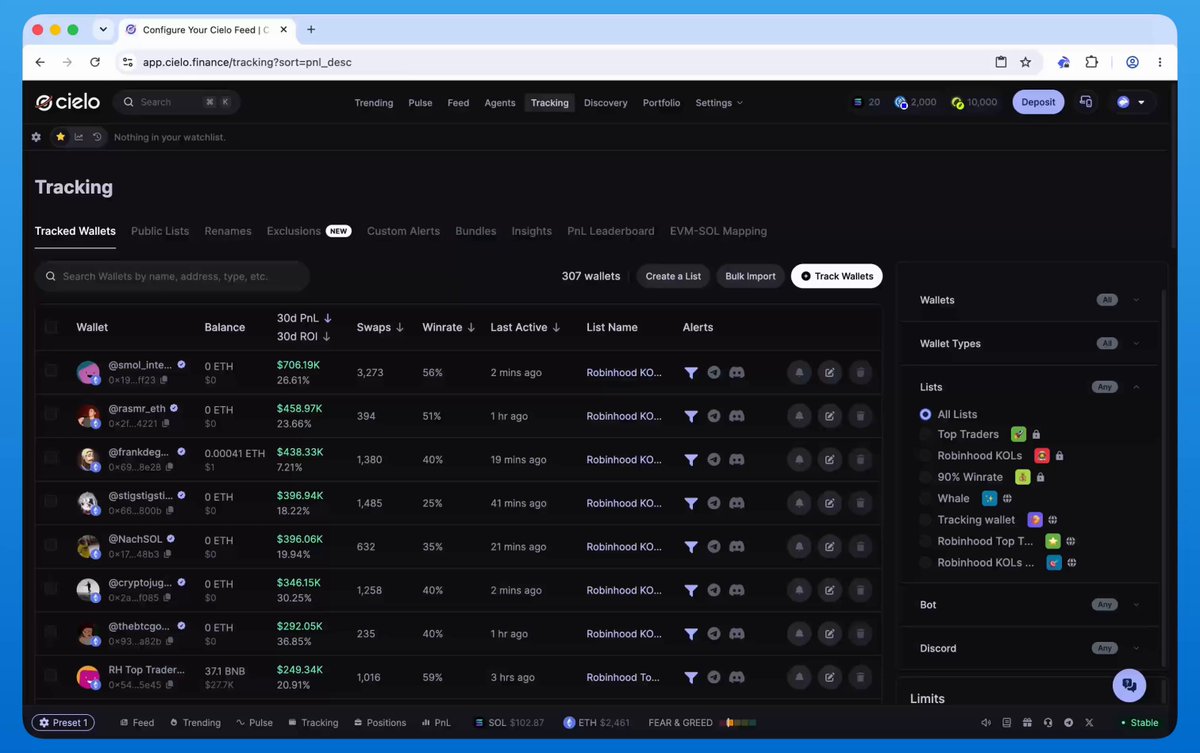Open the Settings dropdown in top navigation
1200x753 pixels.
click(719, 103)
